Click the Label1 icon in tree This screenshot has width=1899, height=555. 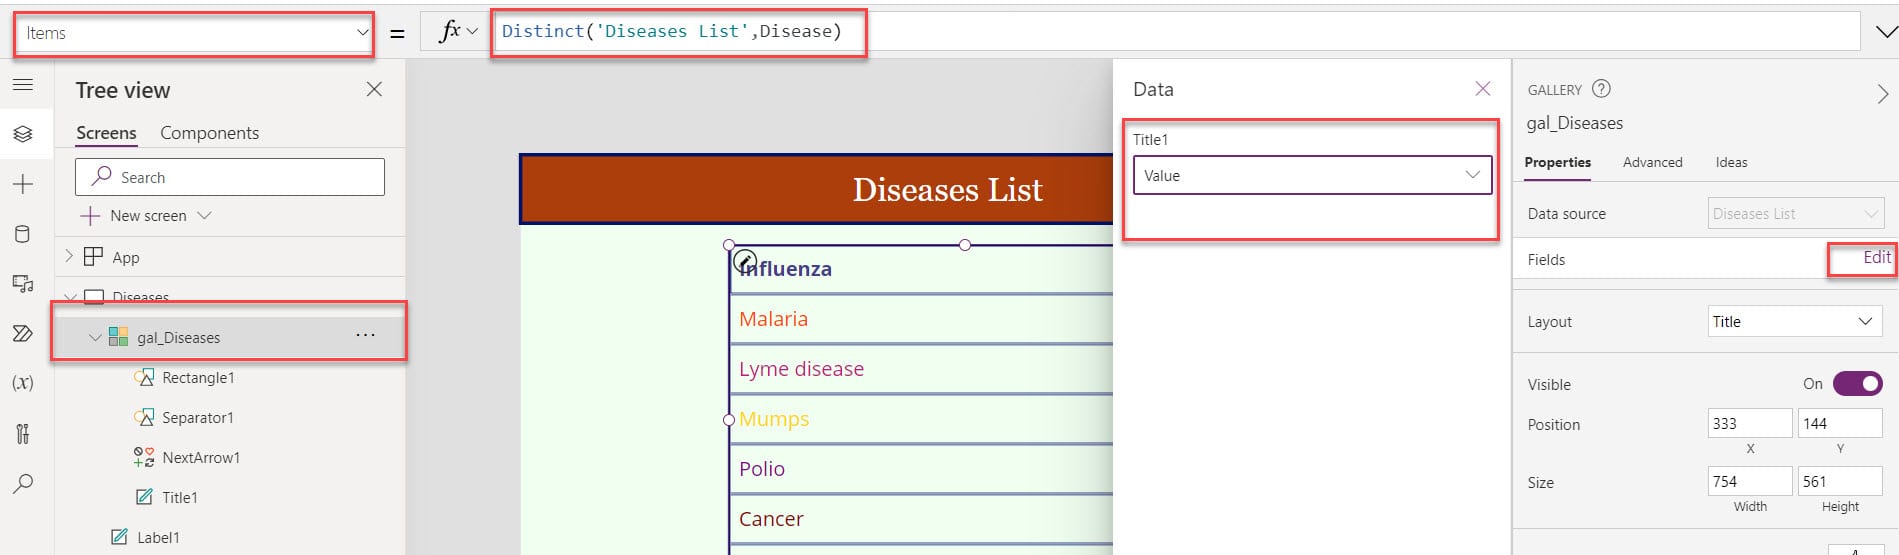(x=119, y=537)
